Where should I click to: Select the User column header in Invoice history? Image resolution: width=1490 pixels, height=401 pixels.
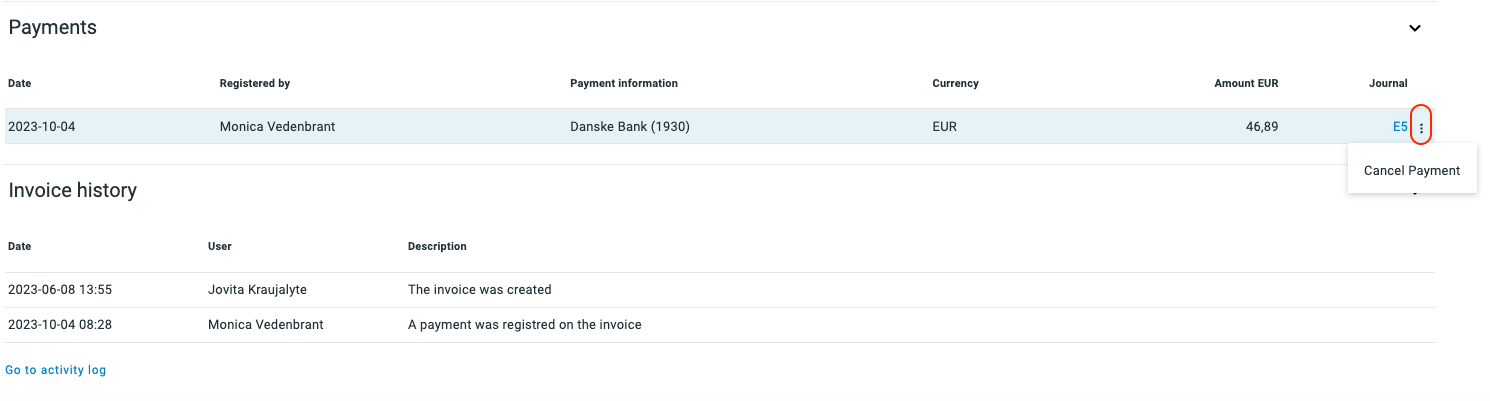(x=220, y=246)
